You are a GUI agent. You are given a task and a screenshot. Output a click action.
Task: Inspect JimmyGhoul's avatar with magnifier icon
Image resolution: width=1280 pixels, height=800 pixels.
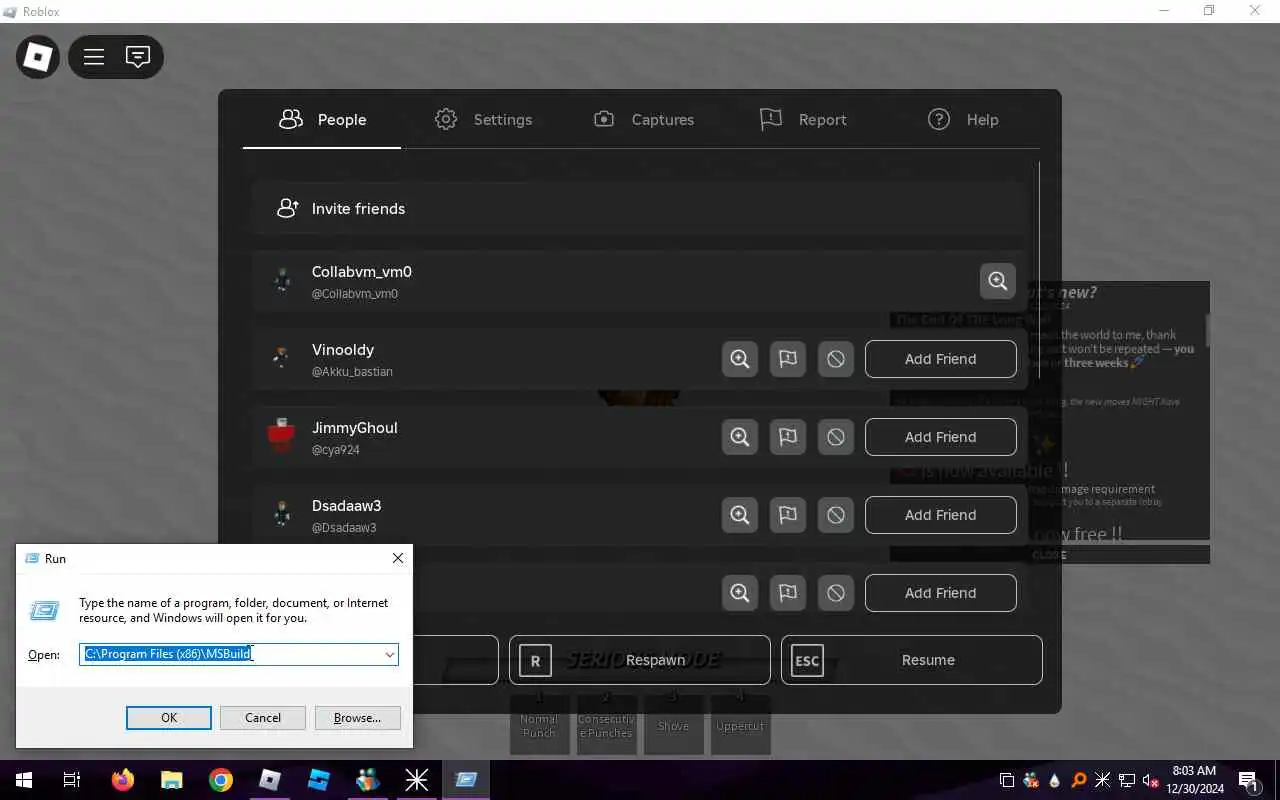pos(740,437)
